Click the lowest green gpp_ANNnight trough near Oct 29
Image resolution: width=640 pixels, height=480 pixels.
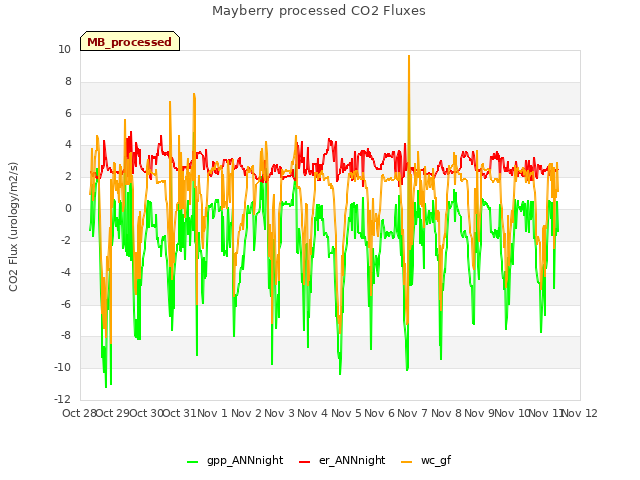point(106,387)
